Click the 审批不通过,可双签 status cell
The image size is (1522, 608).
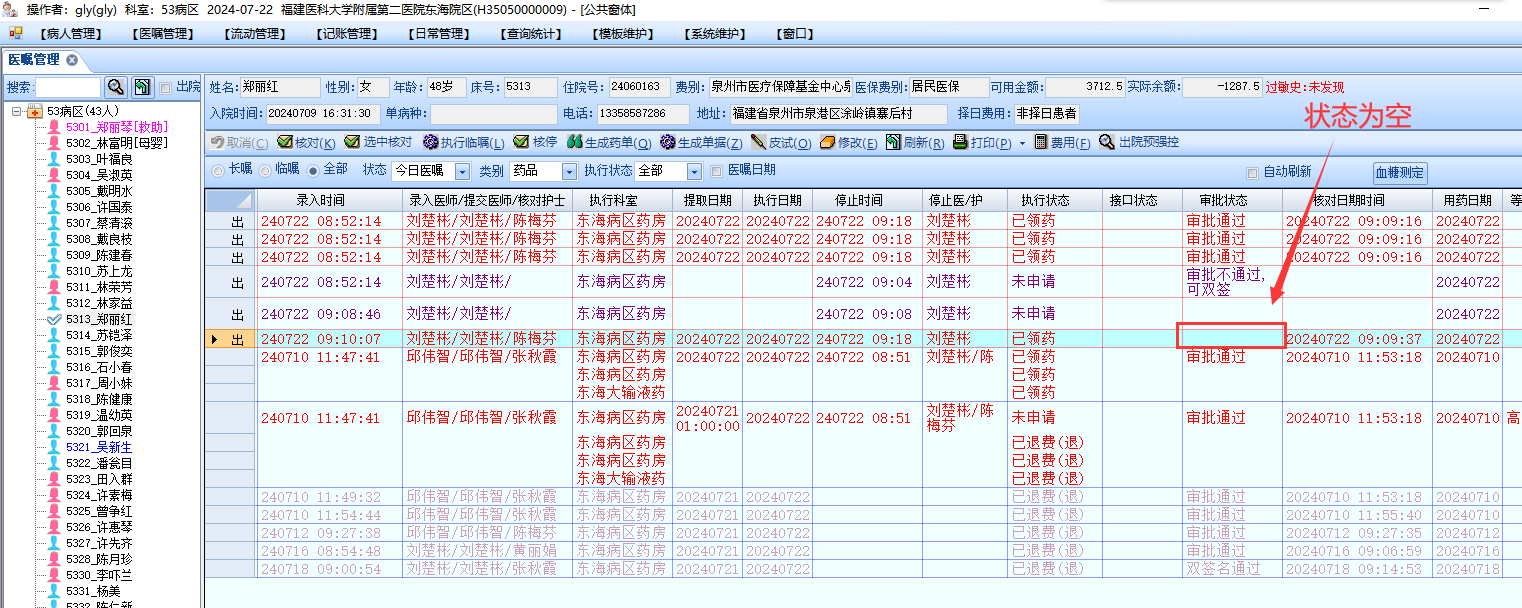click(x=1232, y=282)
